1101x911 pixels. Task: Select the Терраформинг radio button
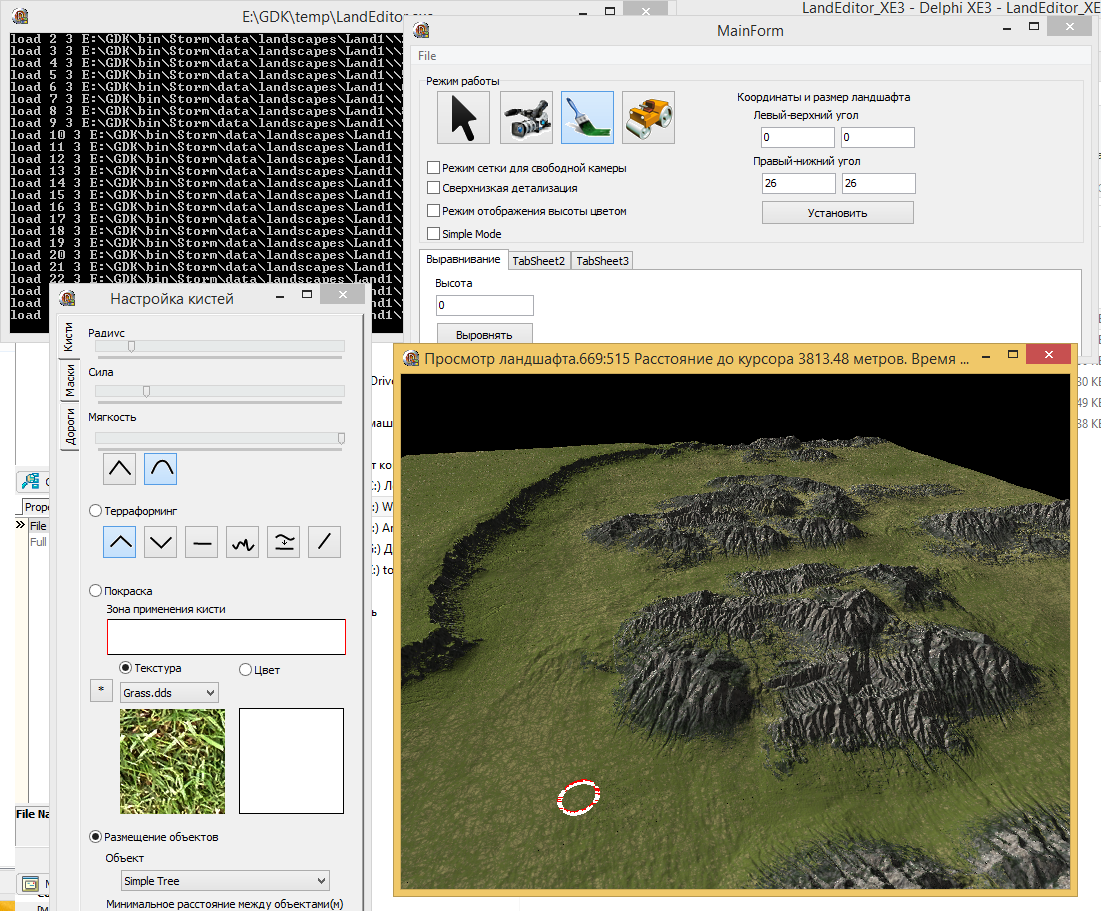click(96, 510)
